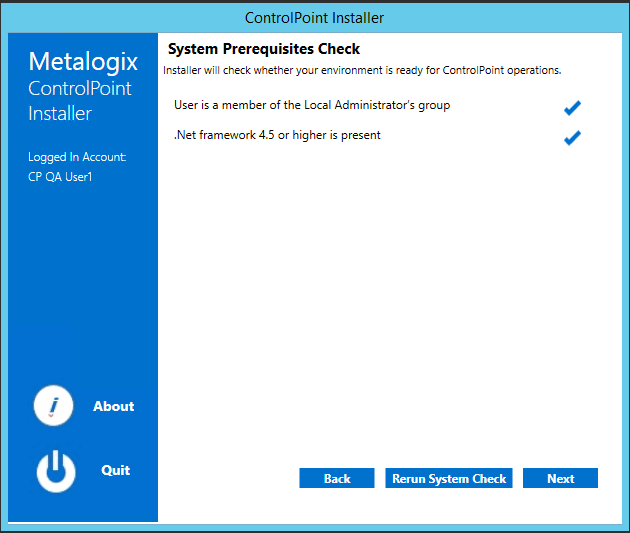Go to the previous step with Back
The height and width of the screenshot is (533, 630).
click(337, 478)
